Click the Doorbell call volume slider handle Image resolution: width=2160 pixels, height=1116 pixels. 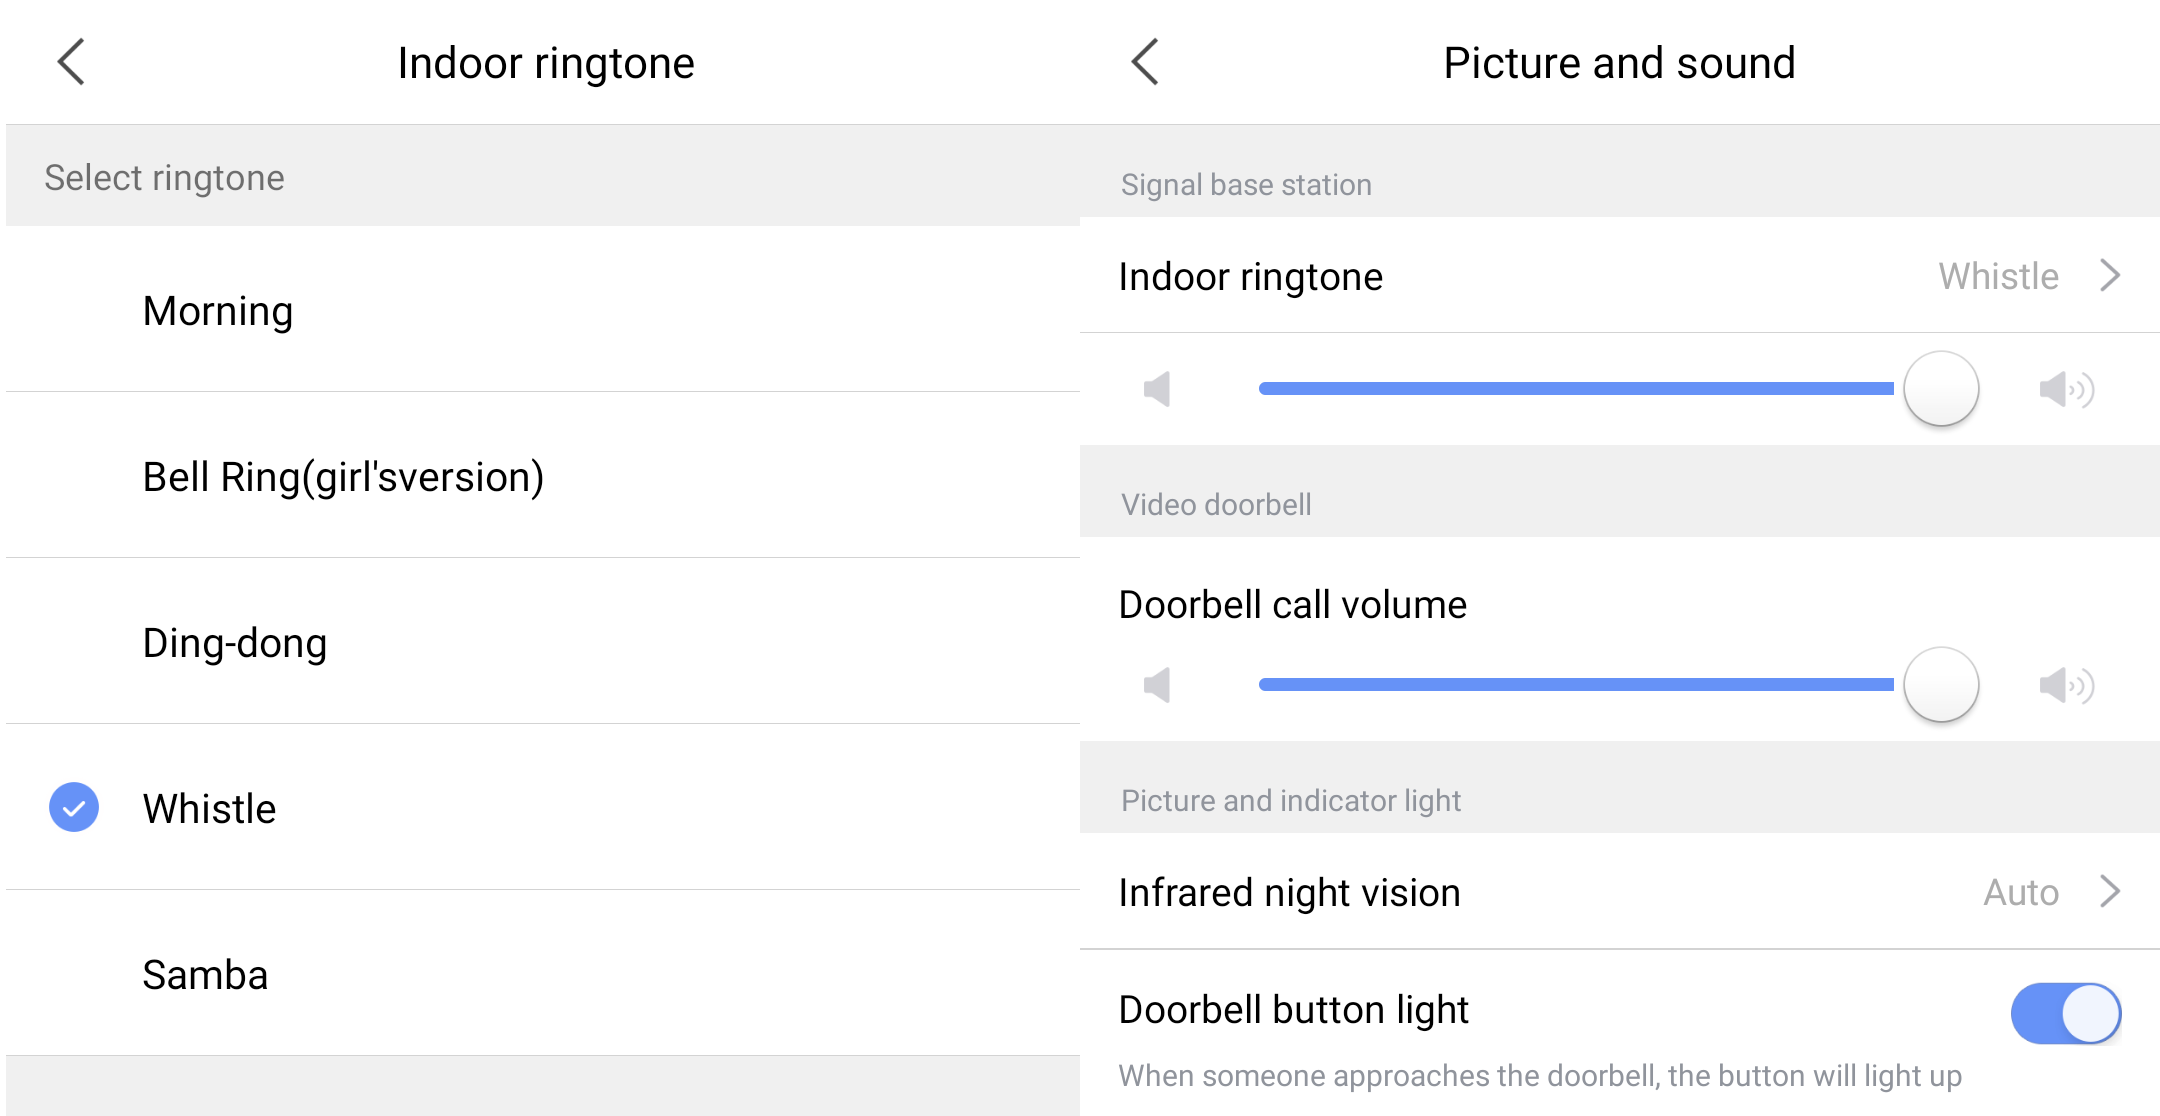coord(1941,685)
